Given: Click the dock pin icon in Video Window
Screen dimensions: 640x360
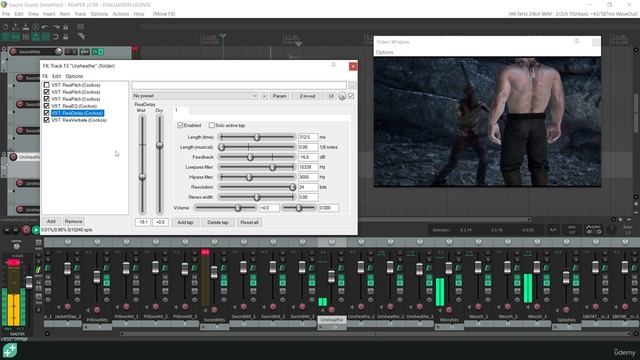Looking at the screenshot, I should pyautogui.click(x=577, y=41).
